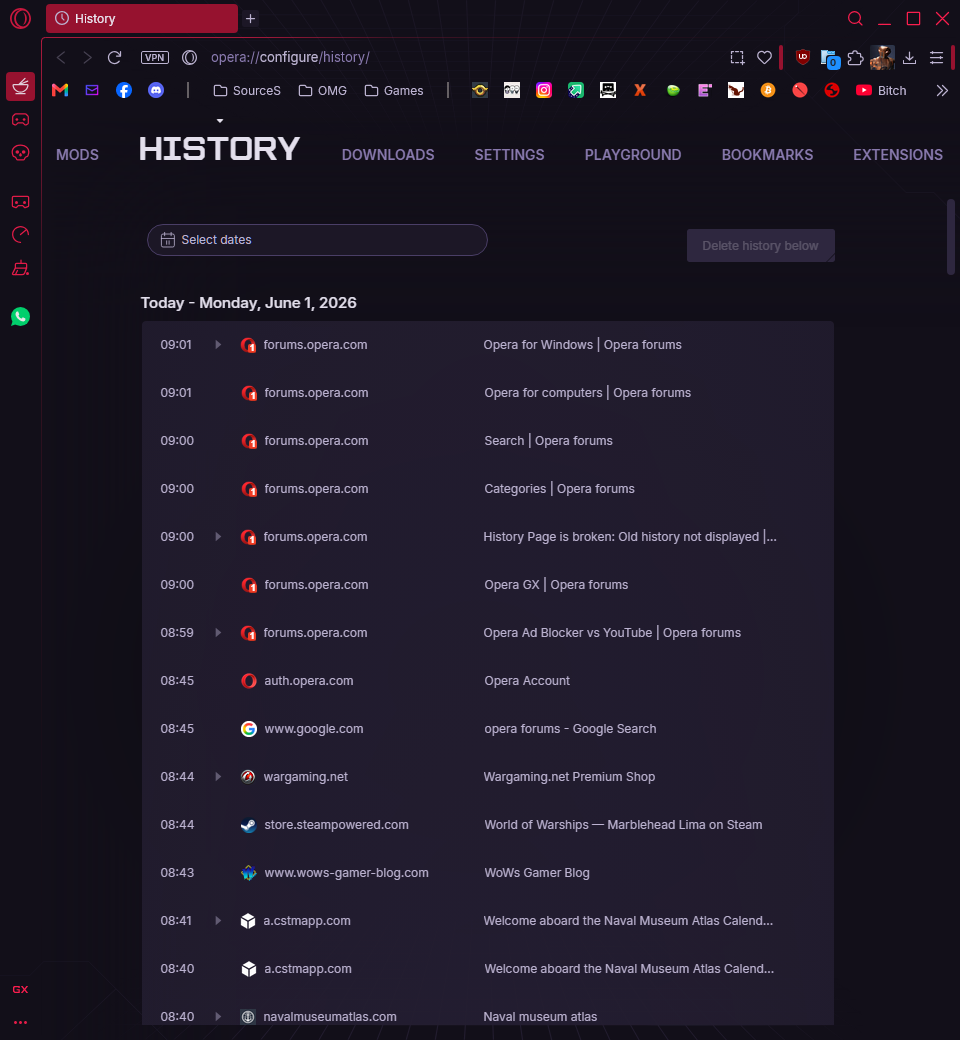Open the downloads arrow icon in toolbar
Image resolution: width=960 pixels, height=1040 pixels.
pos(910,58)
